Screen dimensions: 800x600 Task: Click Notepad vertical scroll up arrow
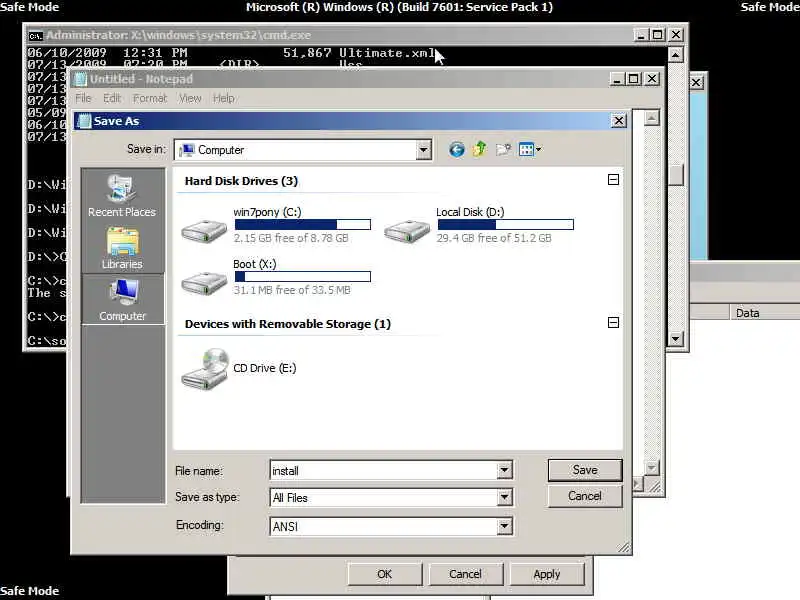[x=652, y=118]
